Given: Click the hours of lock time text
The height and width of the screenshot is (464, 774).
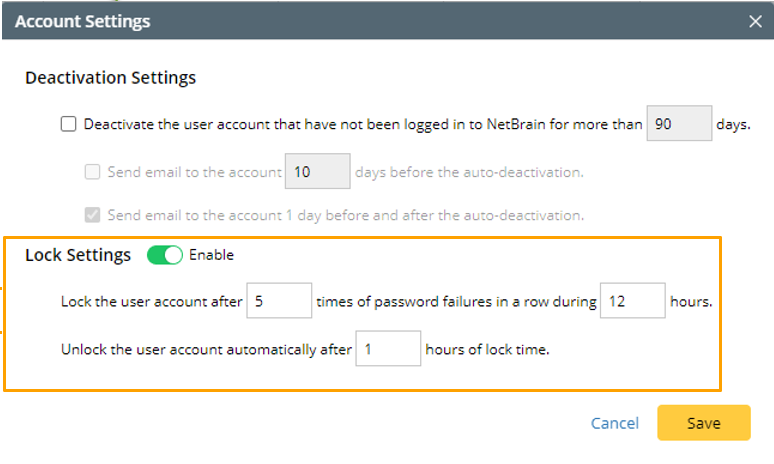Looking at the screenshot, I should [x=485, y=350].
